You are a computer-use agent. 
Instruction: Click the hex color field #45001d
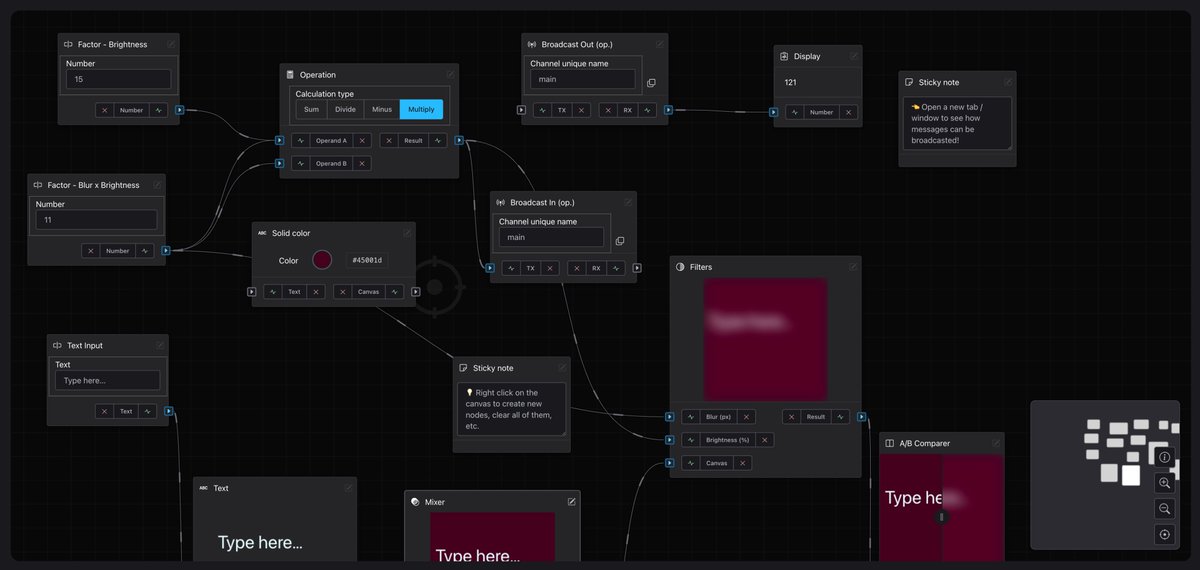tap(367, 260)
